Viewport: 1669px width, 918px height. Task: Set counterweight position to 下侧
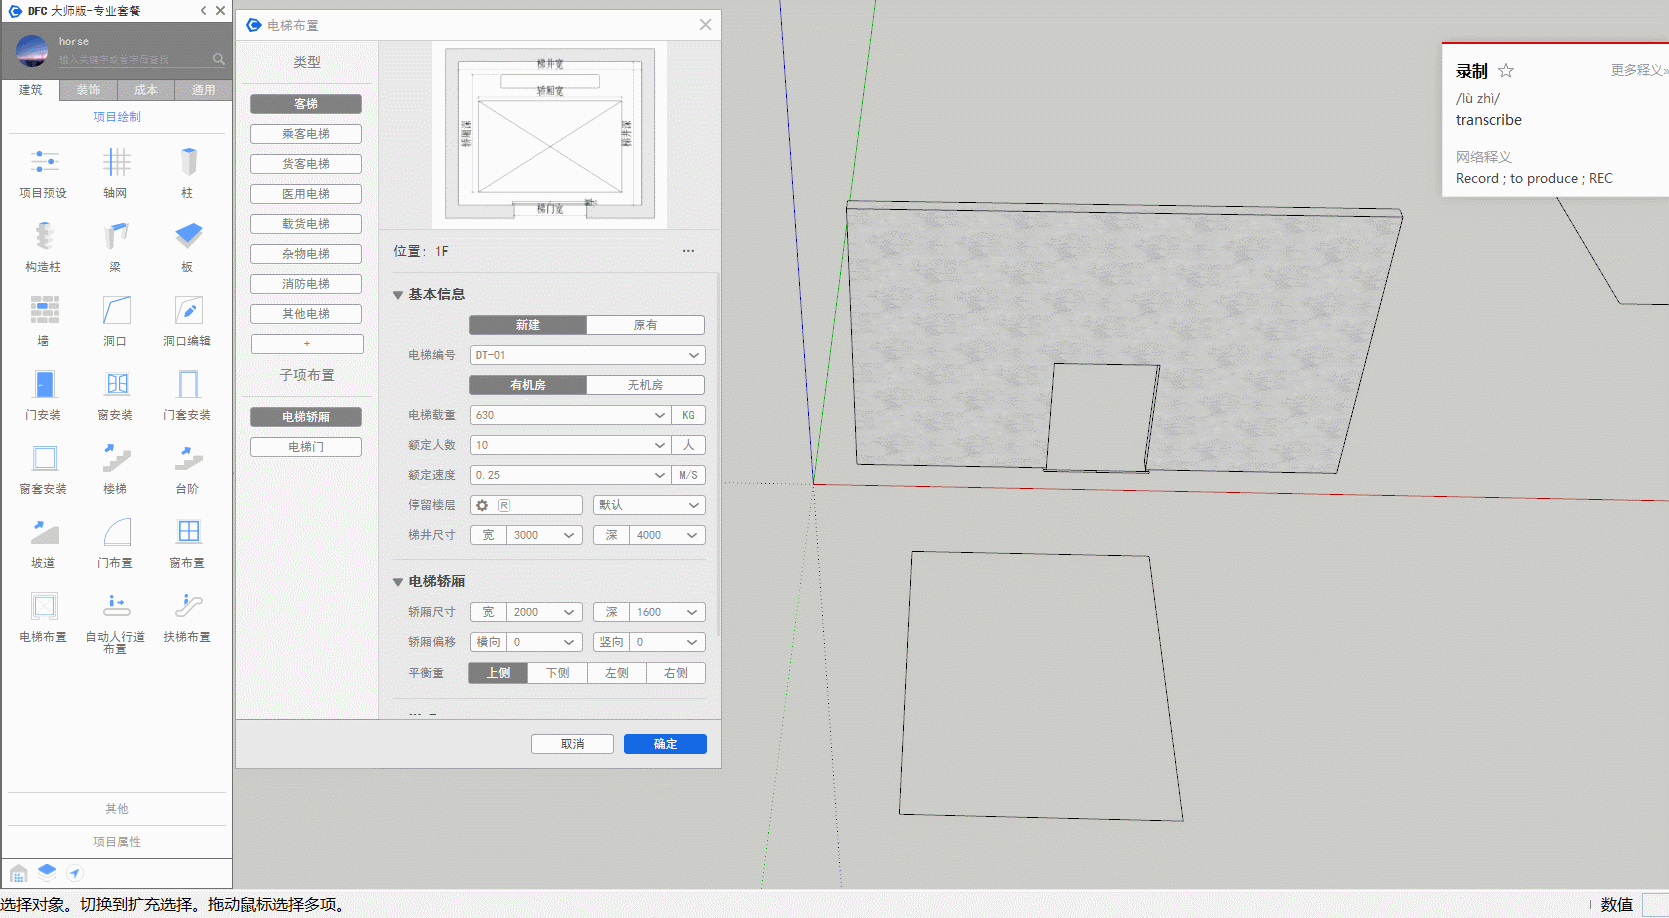(x=557, y=673)
